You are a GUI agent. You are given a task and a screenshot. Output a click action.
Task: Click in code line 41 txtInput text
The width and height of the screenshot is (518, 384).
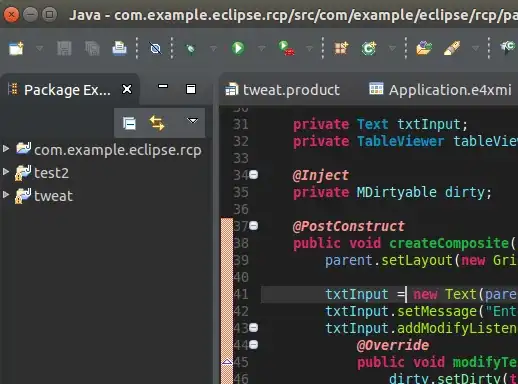click(x=357, y=294)
